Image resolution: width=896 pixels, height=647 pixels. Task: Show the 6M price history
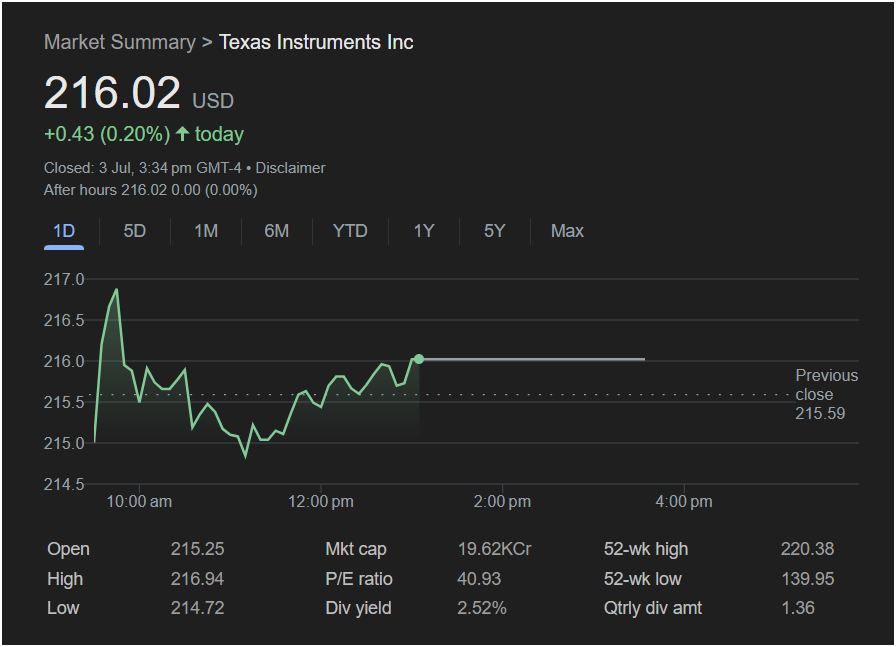pyautogui.click(x=277, y=231)
